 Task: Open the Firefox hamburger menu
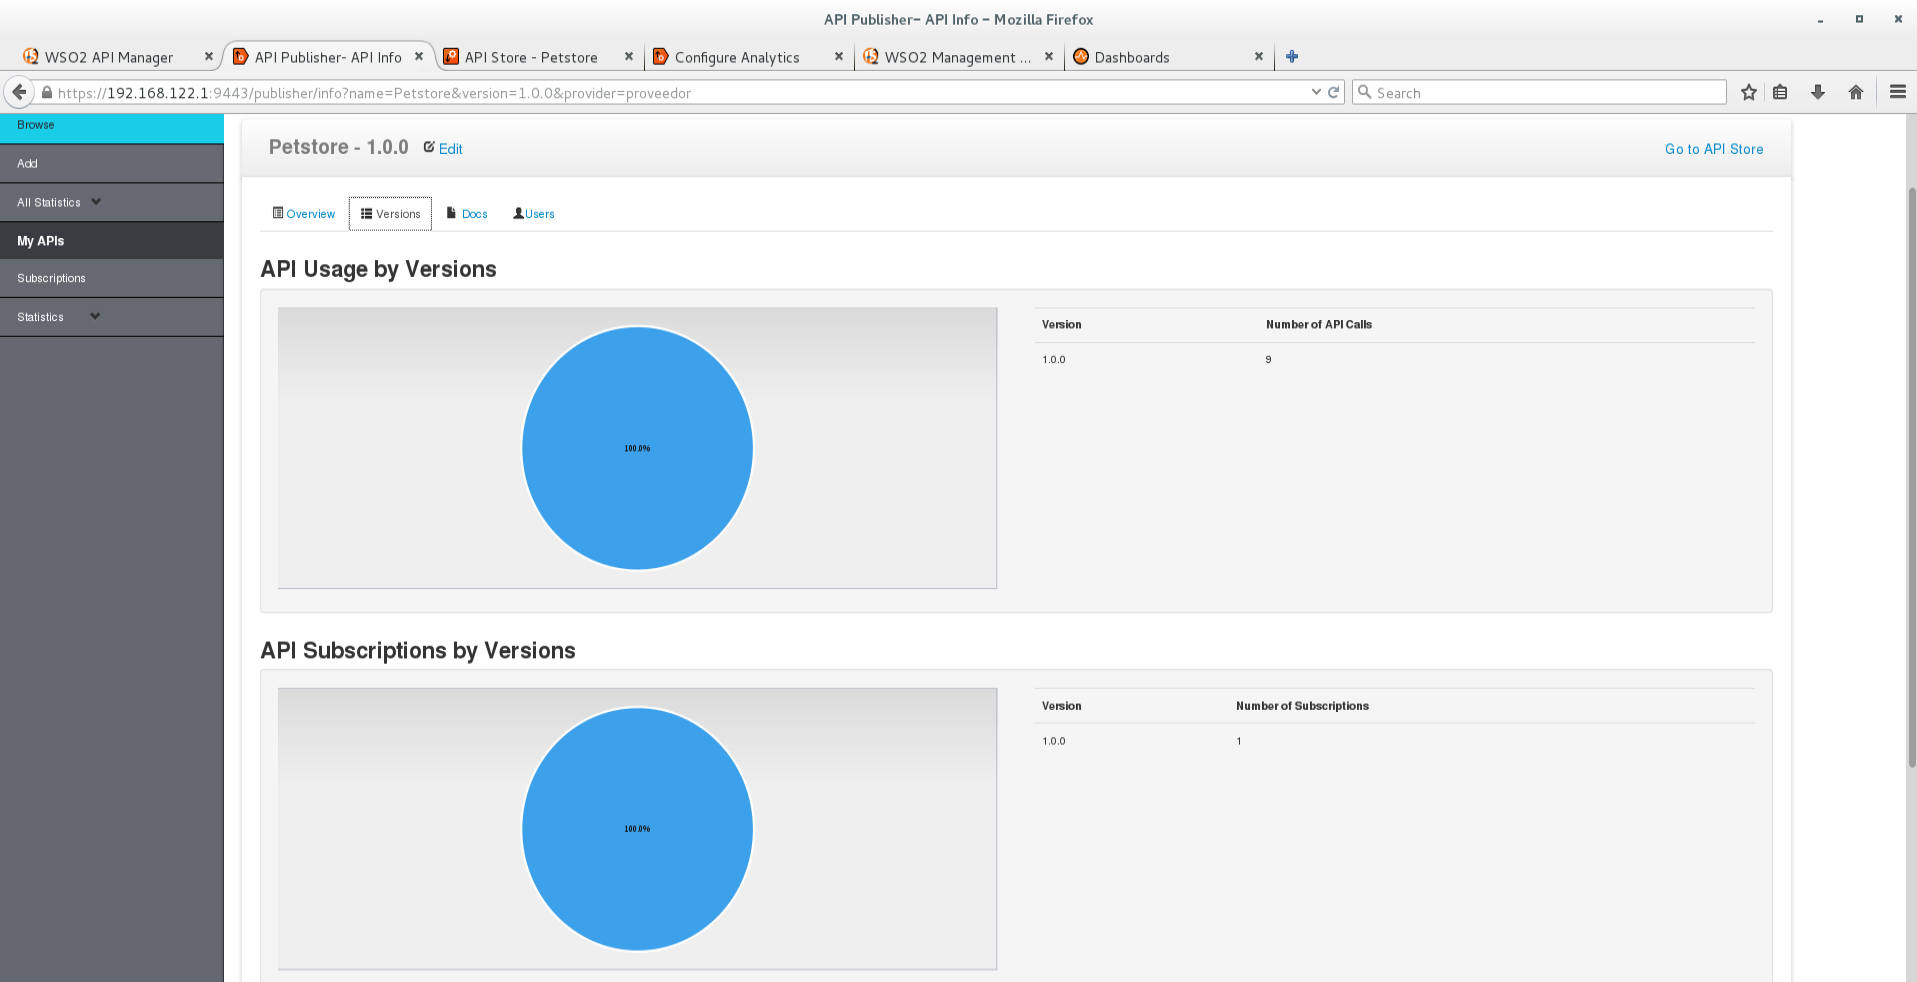[x=1897, y=92]
